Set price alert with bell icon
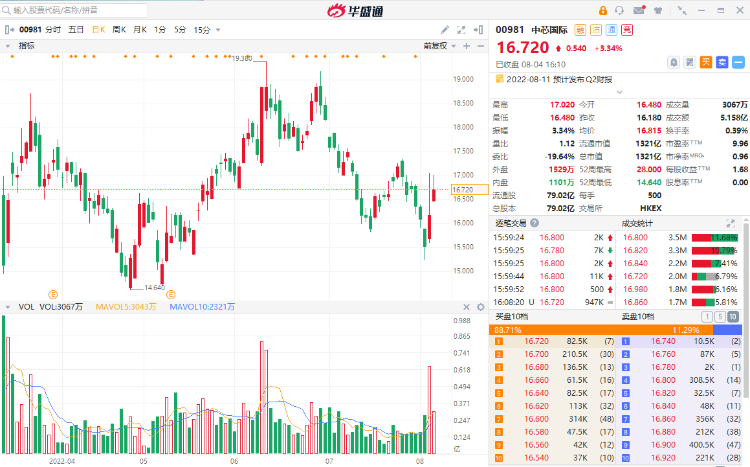This screenshot has width=750, height=467. [x=673, y=62]
